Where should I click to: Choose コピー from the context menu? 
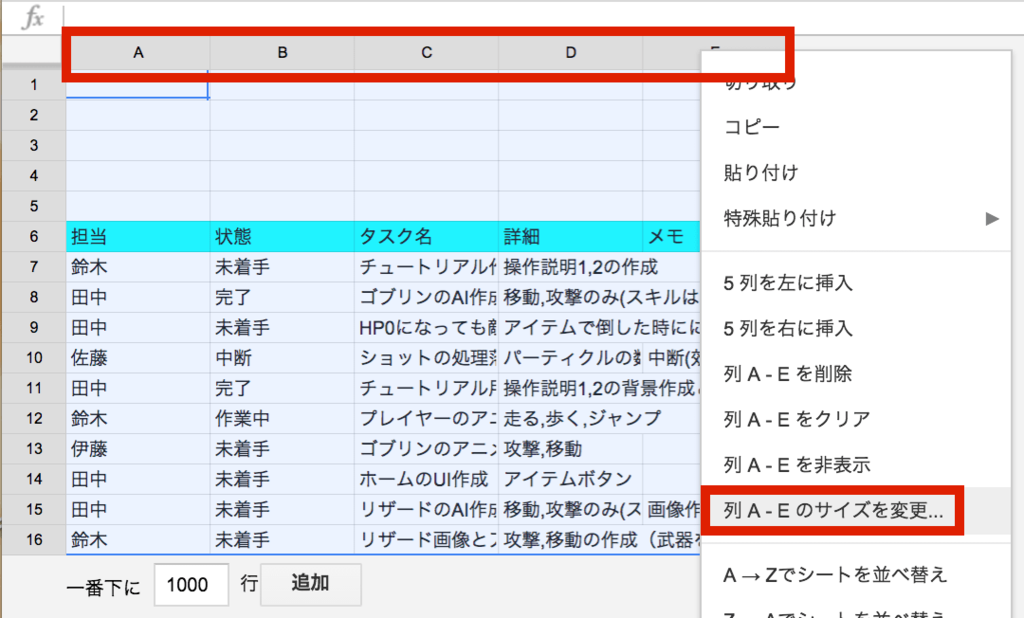765,129
